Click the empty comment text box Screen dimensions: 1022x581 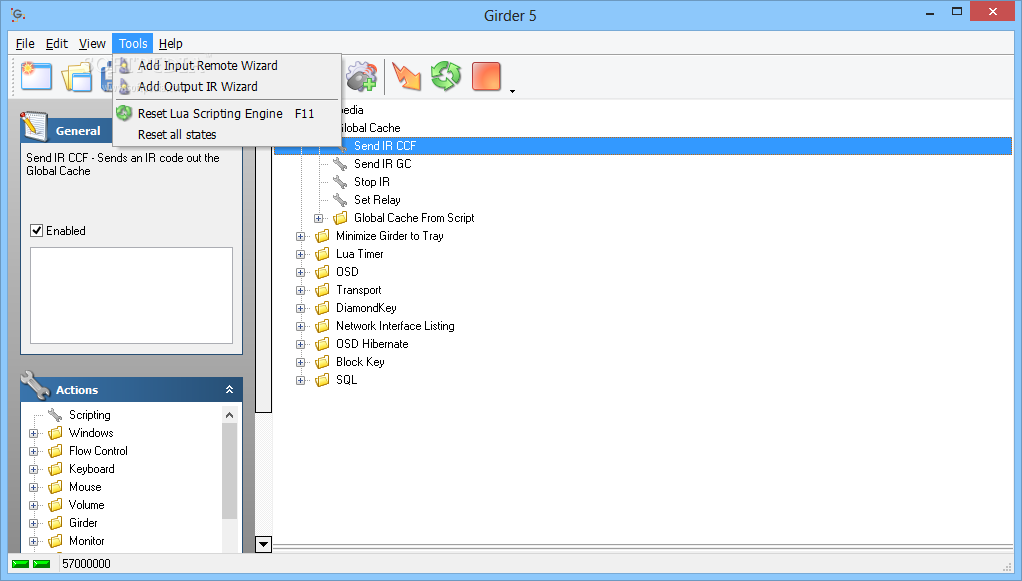pos(131,295)
